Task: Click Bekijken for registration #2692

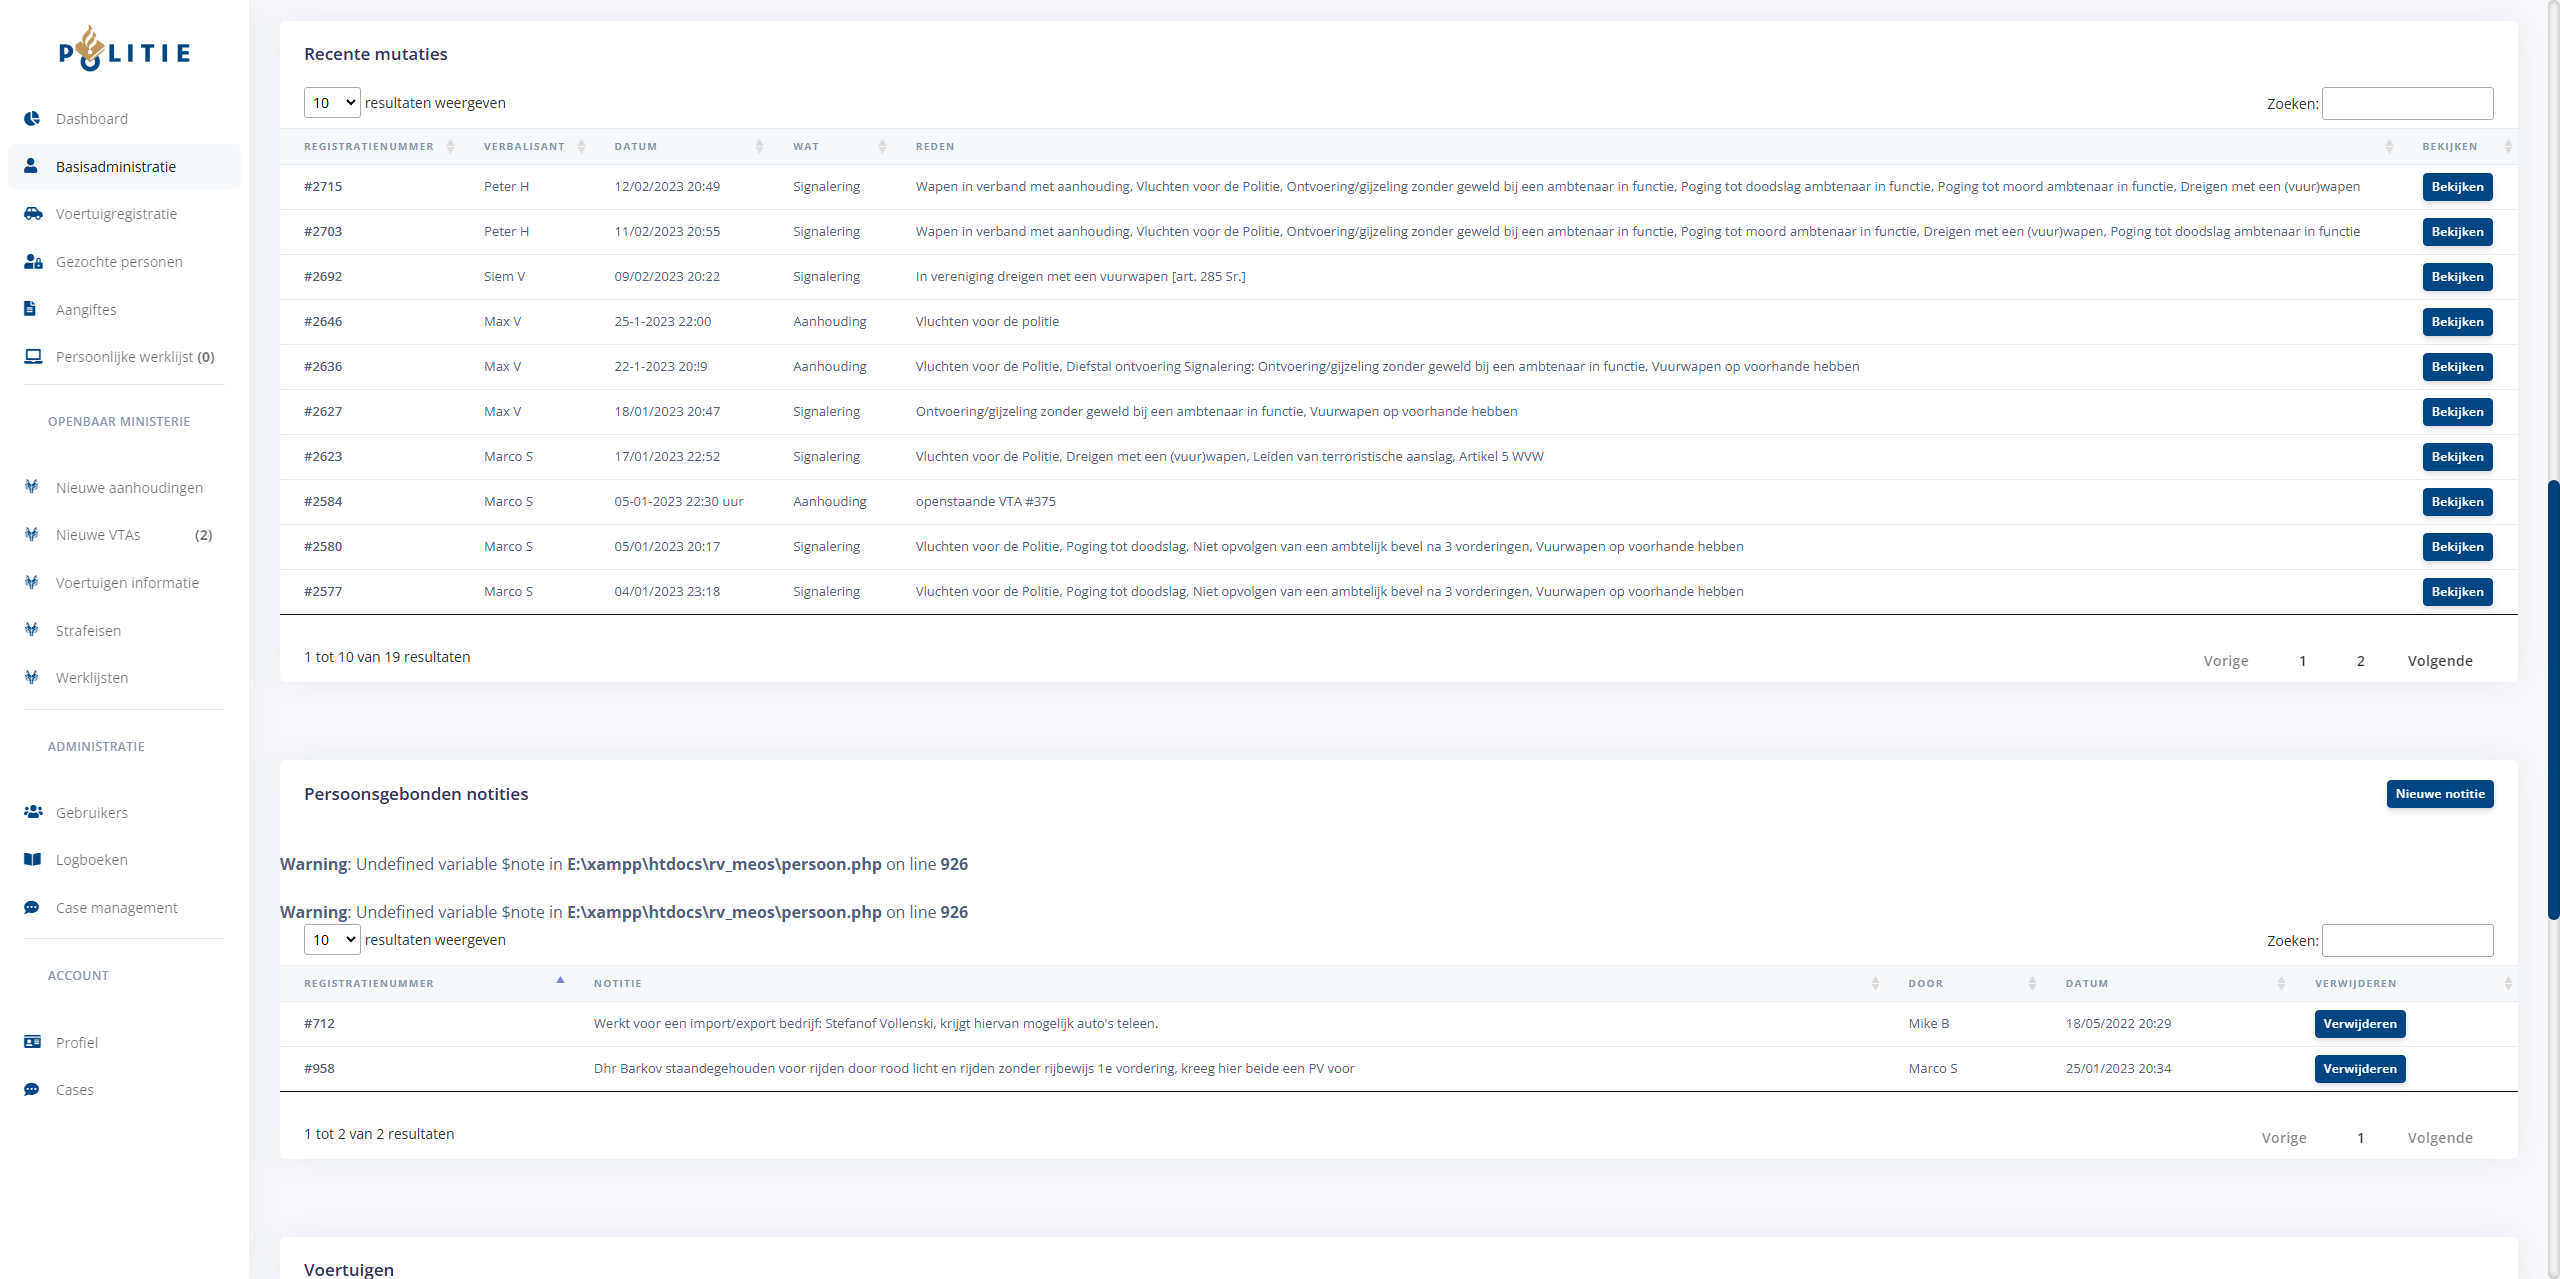Action: [2457, 277]
